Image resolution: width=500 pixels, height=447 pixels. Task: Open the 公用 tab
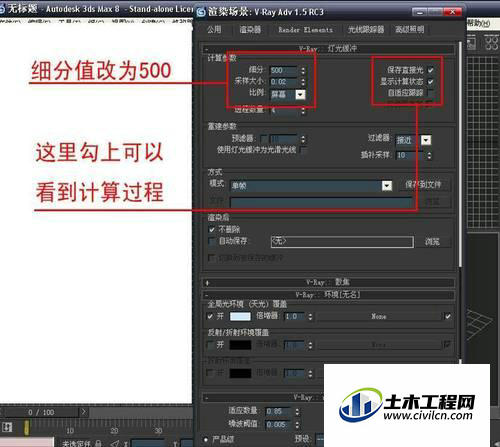tap(214, 29)
